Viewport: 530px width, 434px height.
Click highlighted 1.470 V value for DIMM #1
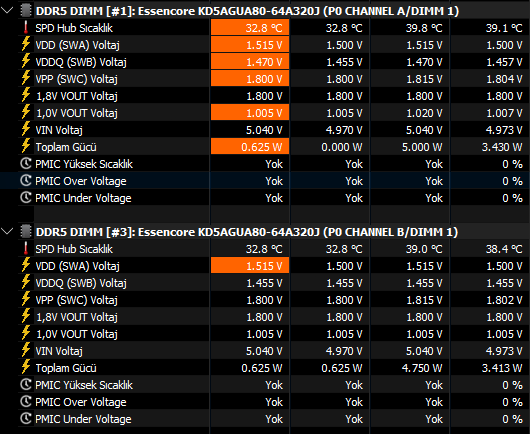[x=250, y=62]
